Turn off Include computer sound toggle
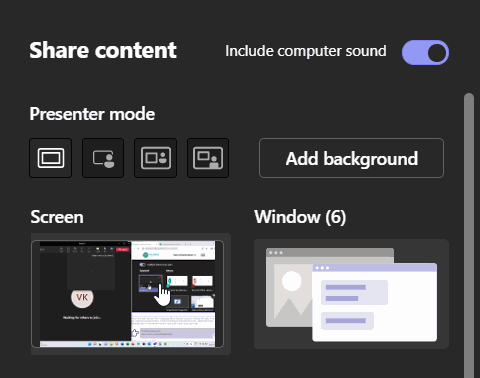Screen dimensions: 480x378 click(x=425, y=52)
